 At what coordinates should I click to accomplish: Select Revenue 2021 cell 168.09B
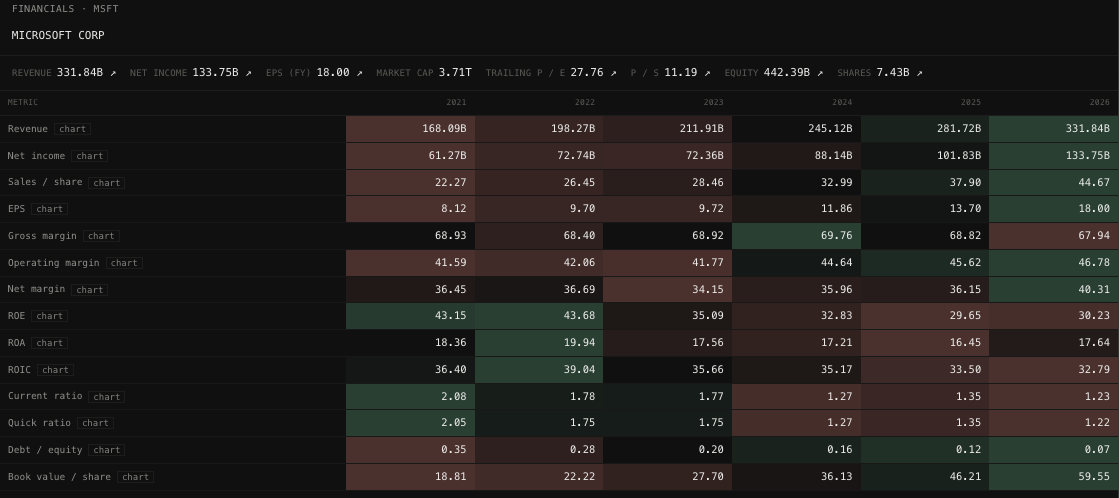coord(410,129)
